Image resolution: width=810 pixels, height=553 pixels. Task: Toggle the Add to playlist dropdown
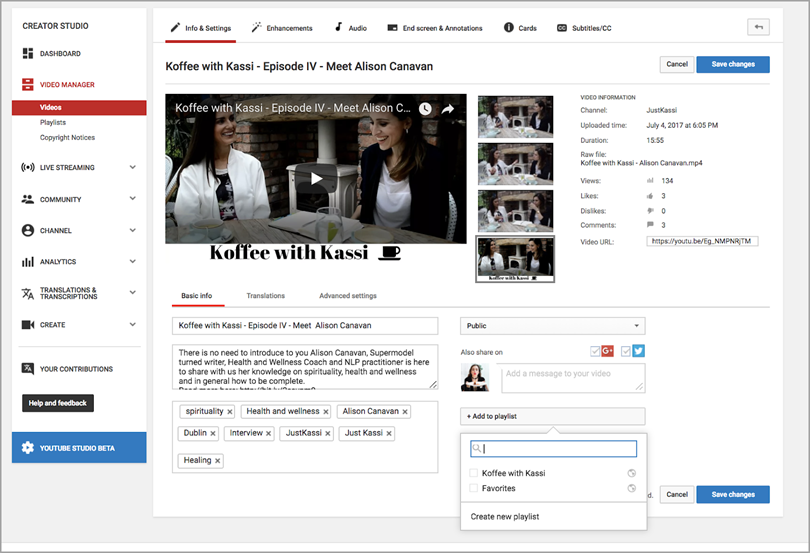(553, 417)
